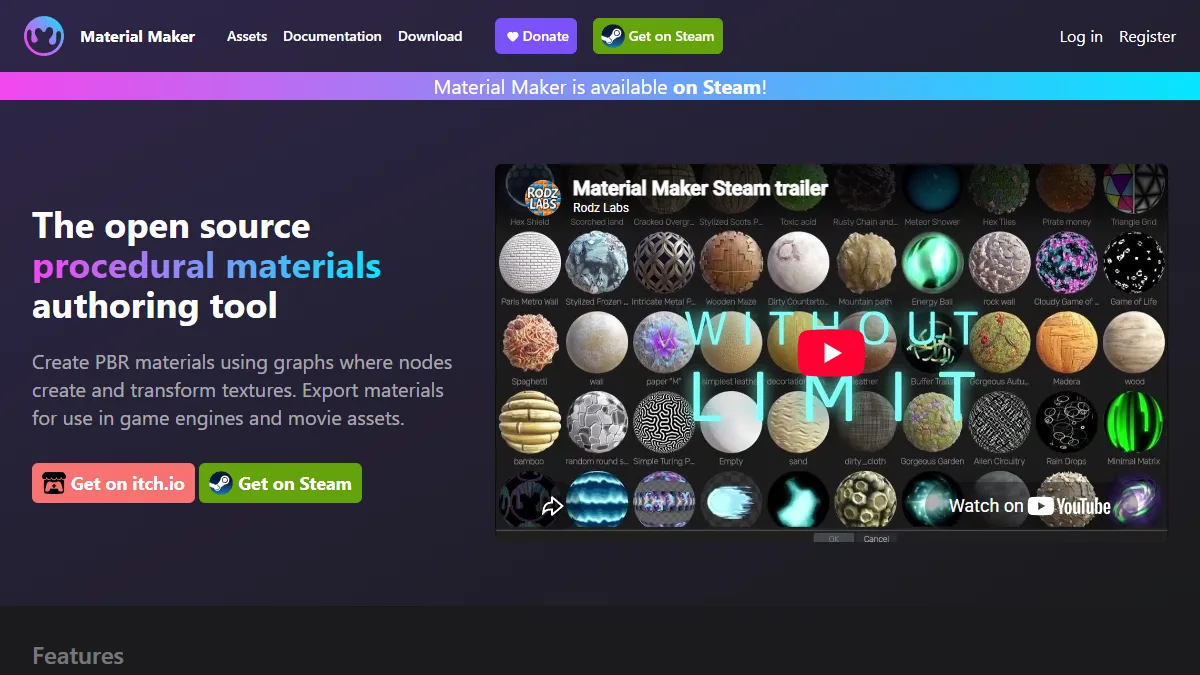Click the purple Donate button
This screenshot has width=1200, height=675.
(x=536, y=36)
